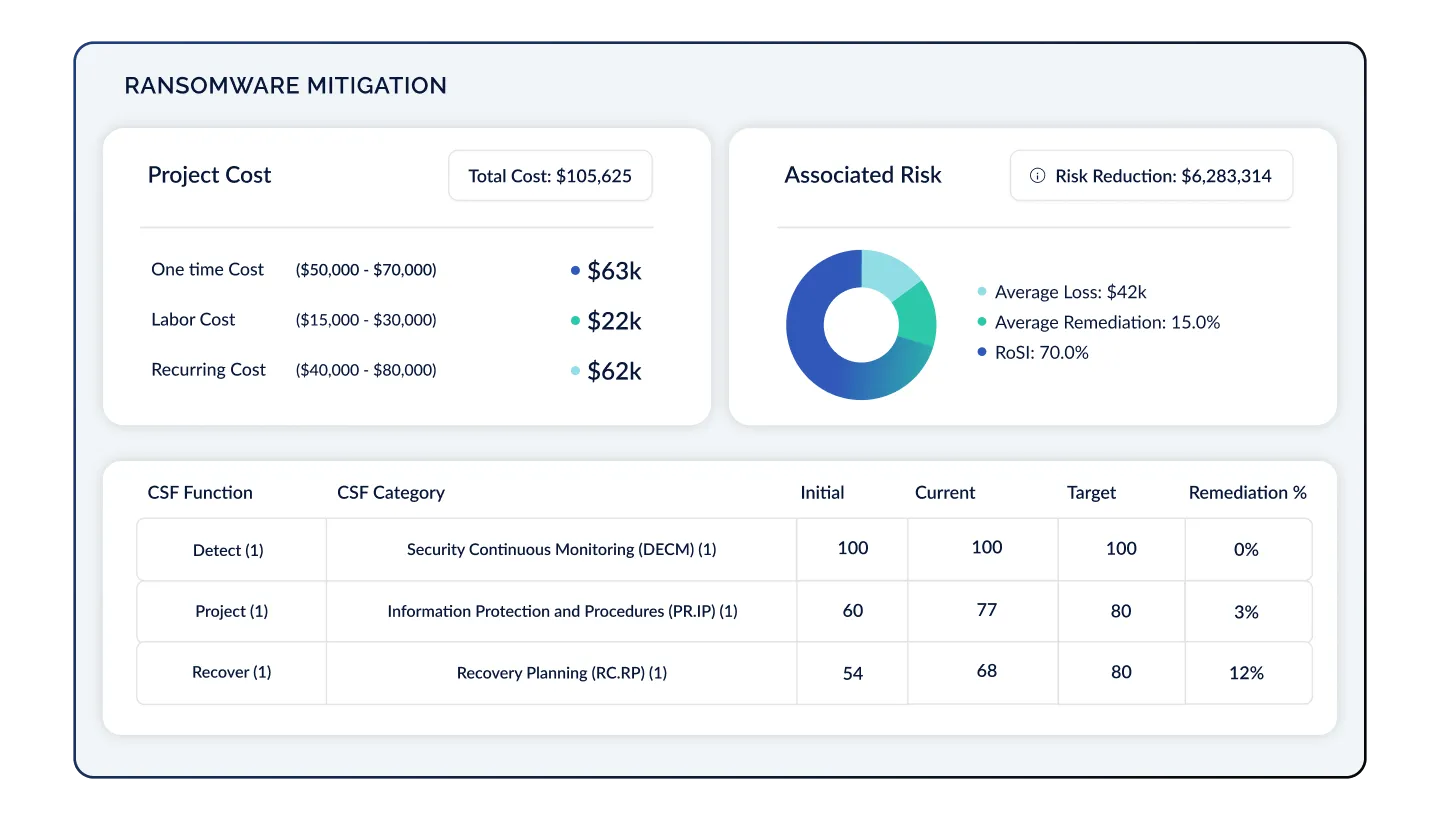Click the info icon beside Risk Reduction
The width and height of the screenshot is (1440, 820).
(1038, 176)
